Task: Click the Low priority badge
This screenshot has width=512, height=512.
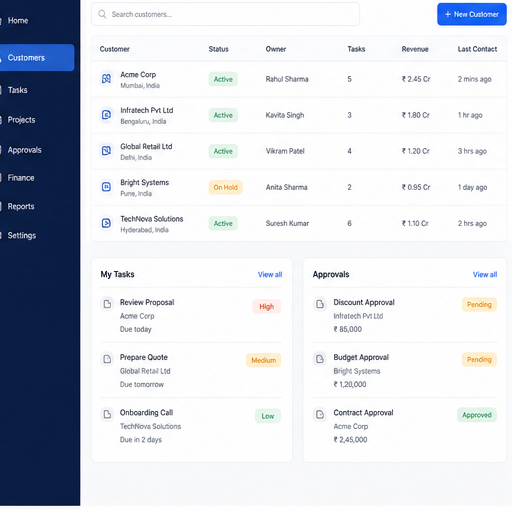Action: (268, 416)
